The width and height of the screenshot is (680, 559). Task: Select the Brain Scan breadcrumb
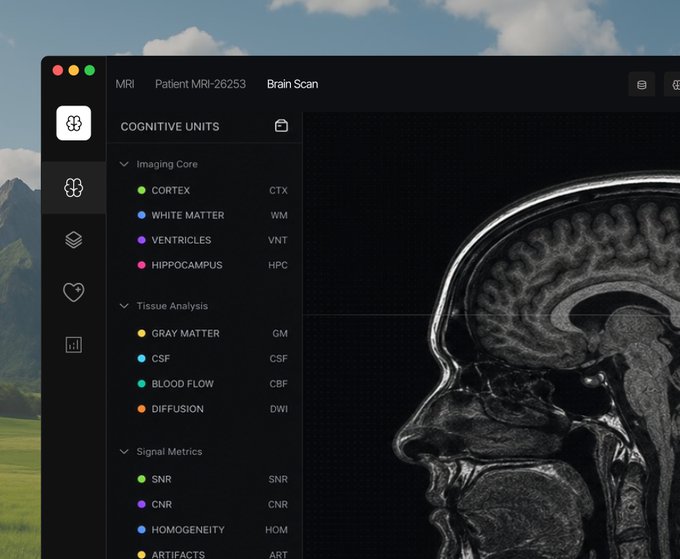point(292,84)
